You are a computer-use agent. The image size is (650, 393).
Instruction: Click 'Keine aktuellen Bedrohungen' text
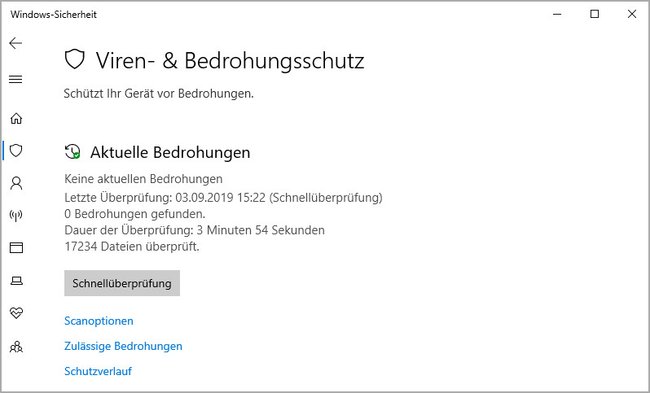(x=143, y=179)
